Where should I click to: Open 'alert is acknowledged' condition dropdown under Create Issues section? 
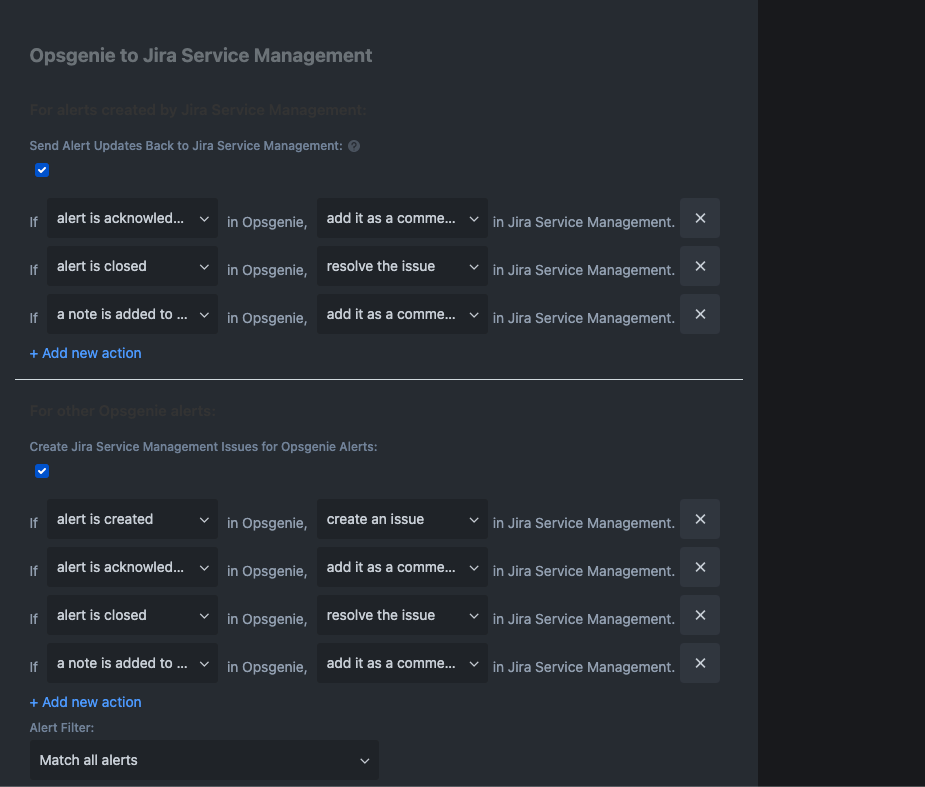(133, 567)
